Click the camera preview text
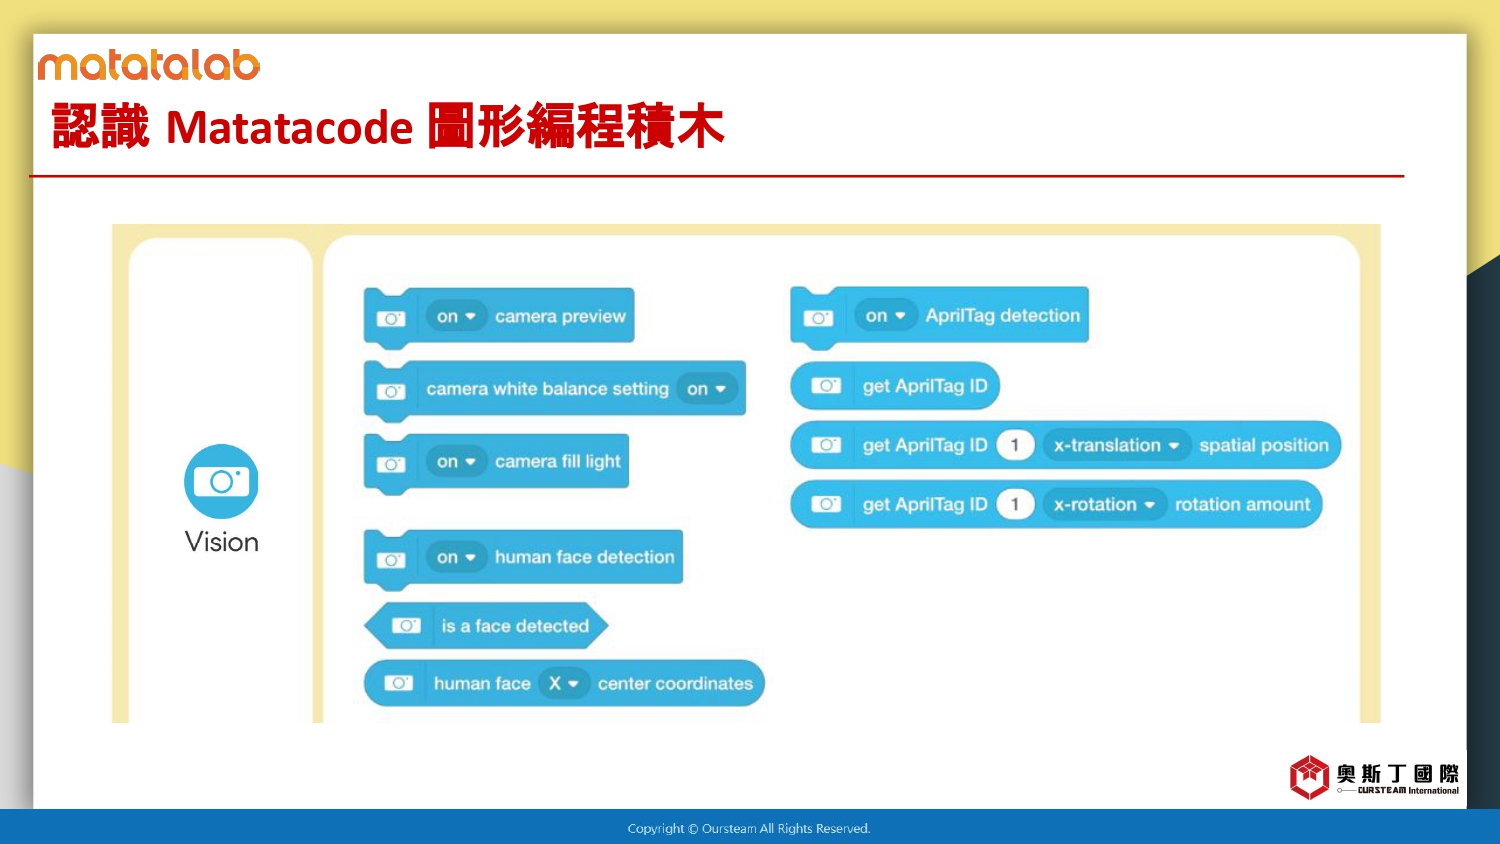This screenshot has width=1500, height=844. coord(560,316)
